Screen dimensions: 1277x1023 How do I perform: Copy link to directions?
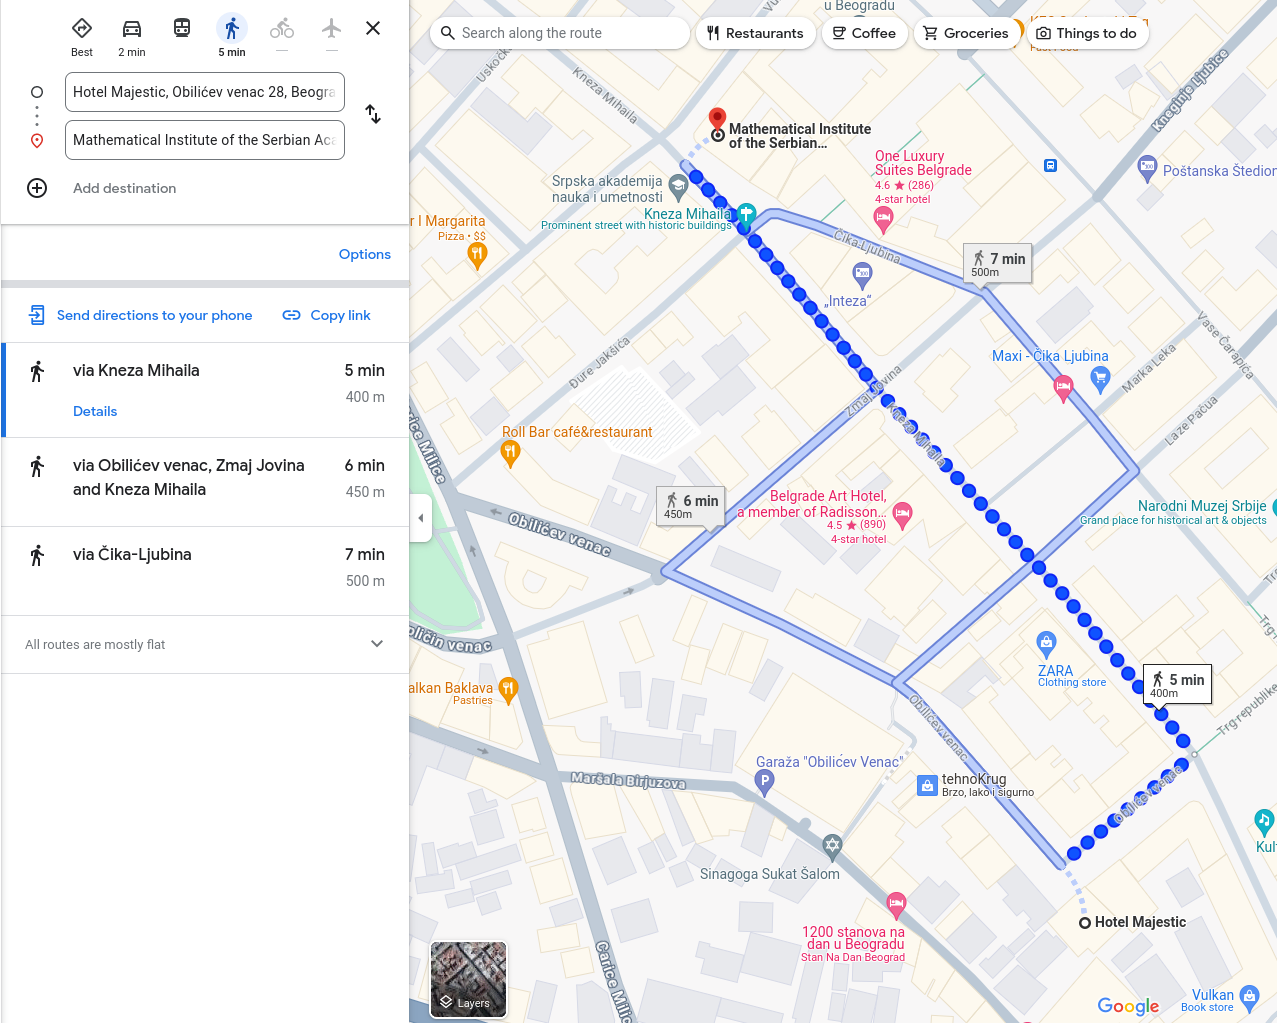(327, 315)
